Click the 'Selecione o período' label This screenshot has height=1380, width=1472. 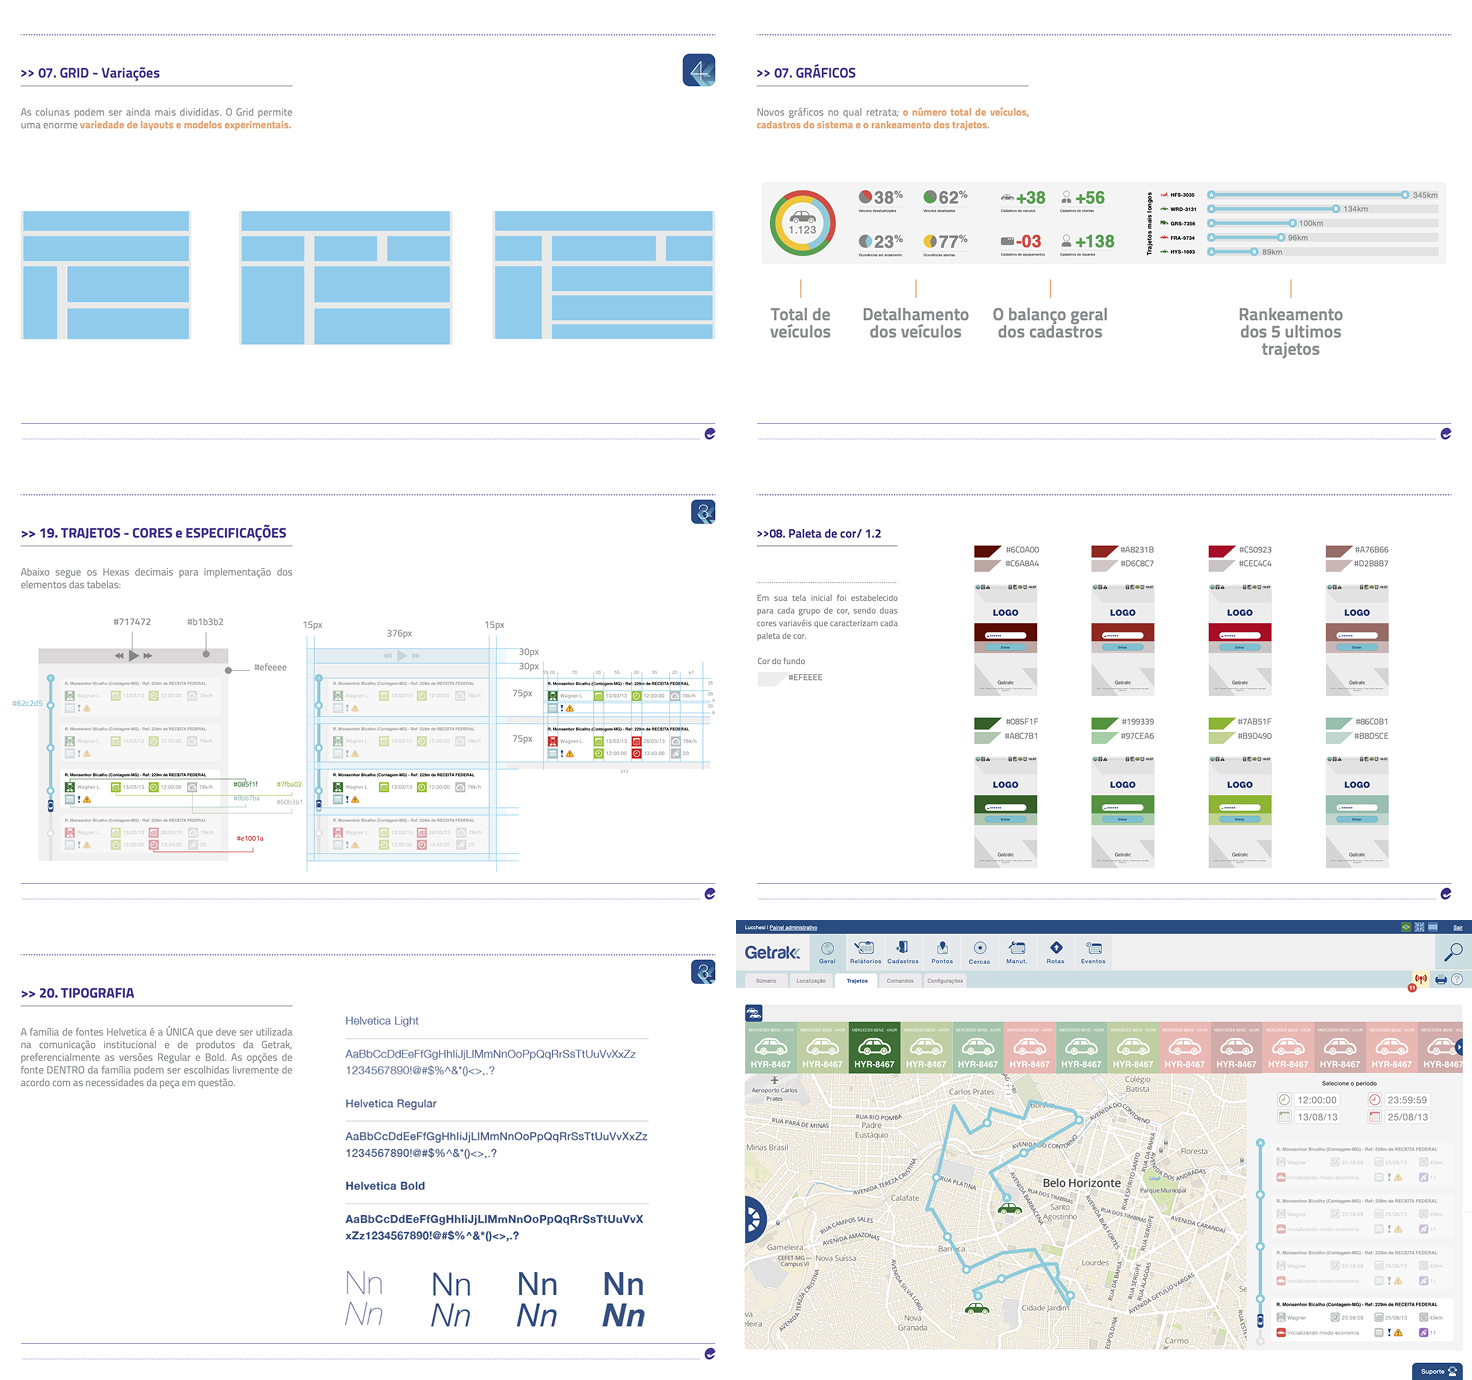(x=1349, y=1083)
